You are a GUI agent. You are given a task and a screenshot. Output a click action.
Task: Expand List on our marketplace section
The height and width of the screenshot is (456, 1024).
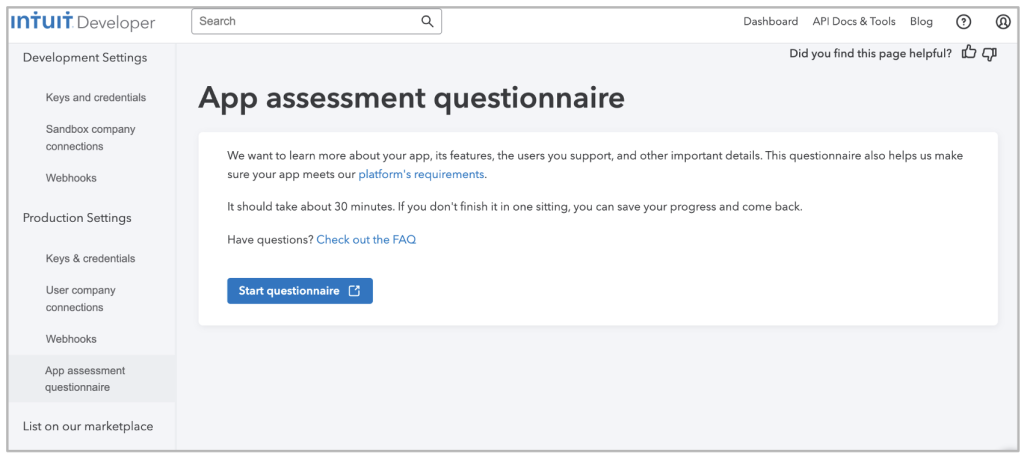pos(88,427)
